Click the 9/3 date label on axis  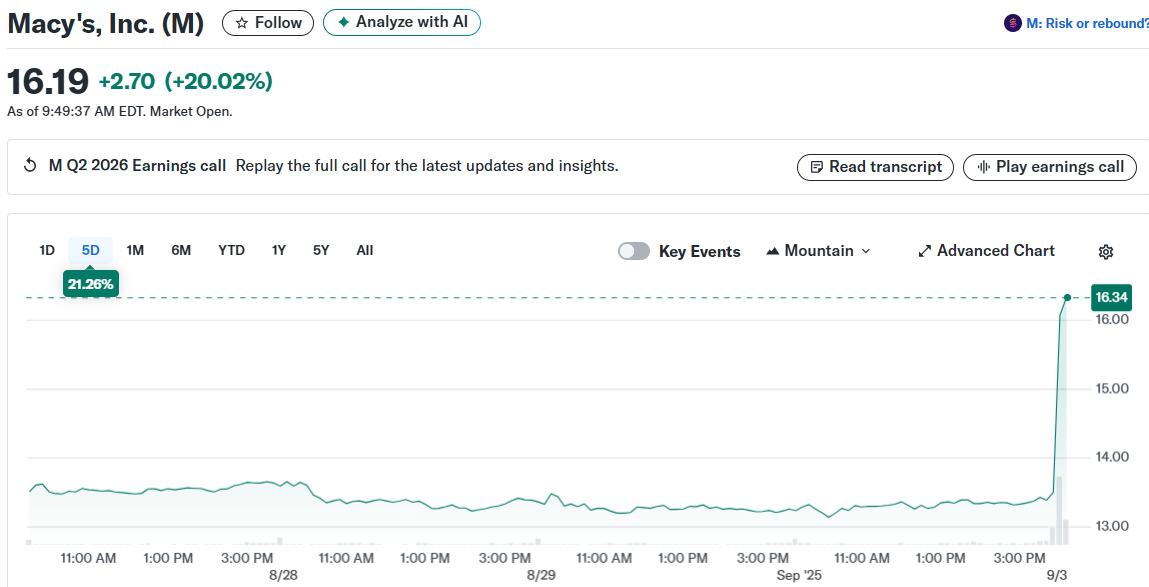coord(1057,575)
